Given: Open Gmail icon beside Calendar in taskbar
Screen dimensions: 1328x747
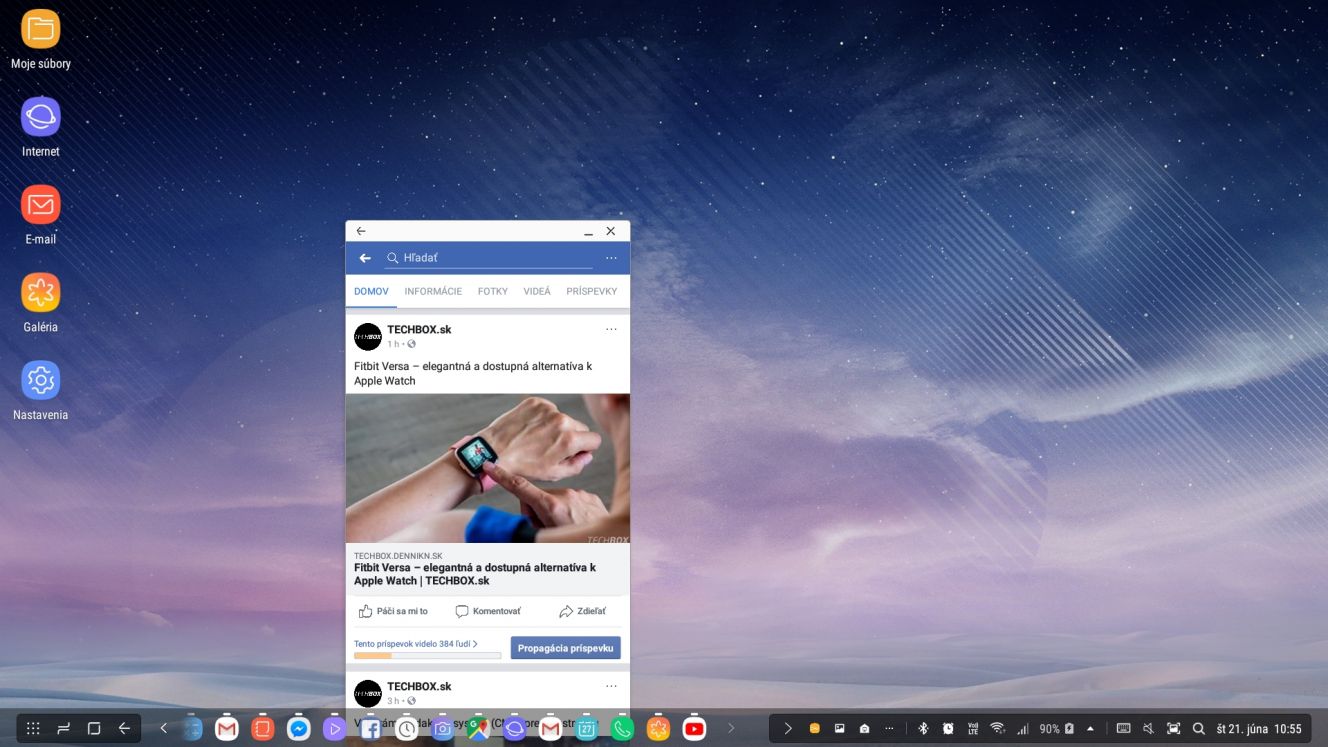Looking at the screenshot, I should click(x=550, y=729).
